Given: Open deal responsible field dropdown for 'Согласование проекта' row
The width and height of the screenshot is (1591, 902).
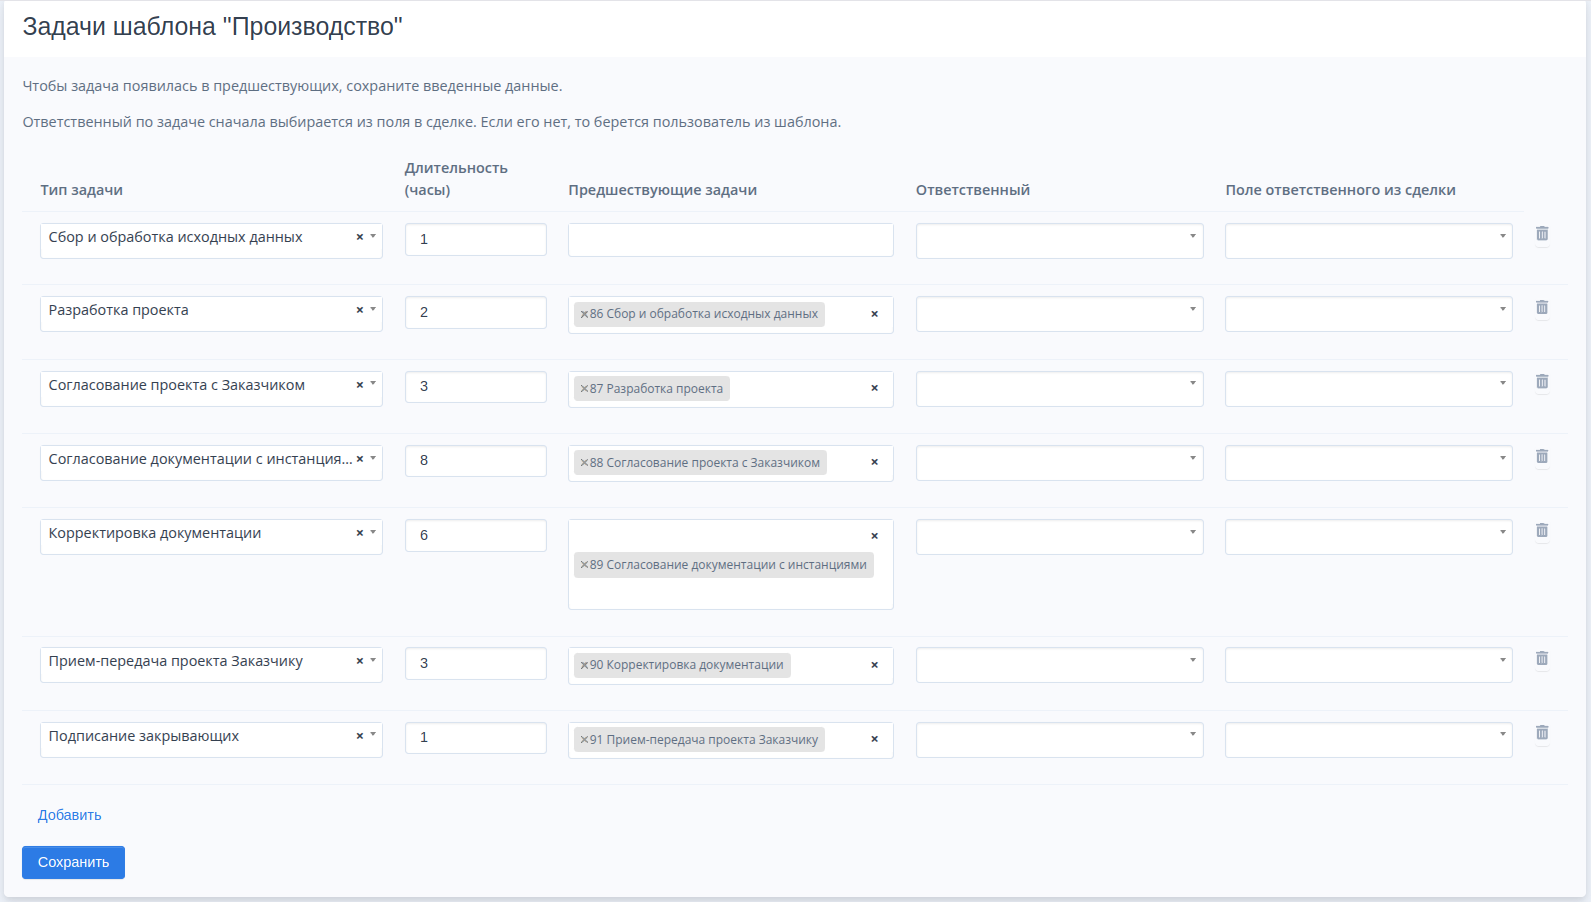Looking at the screenshot, I should click(x=1369, y=389).
